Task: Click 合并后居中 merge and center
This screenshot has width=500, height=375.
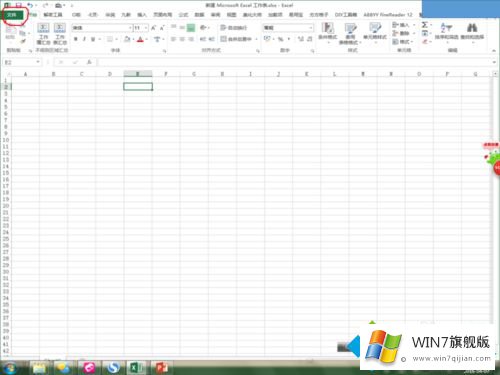Action: pos(236,39)
